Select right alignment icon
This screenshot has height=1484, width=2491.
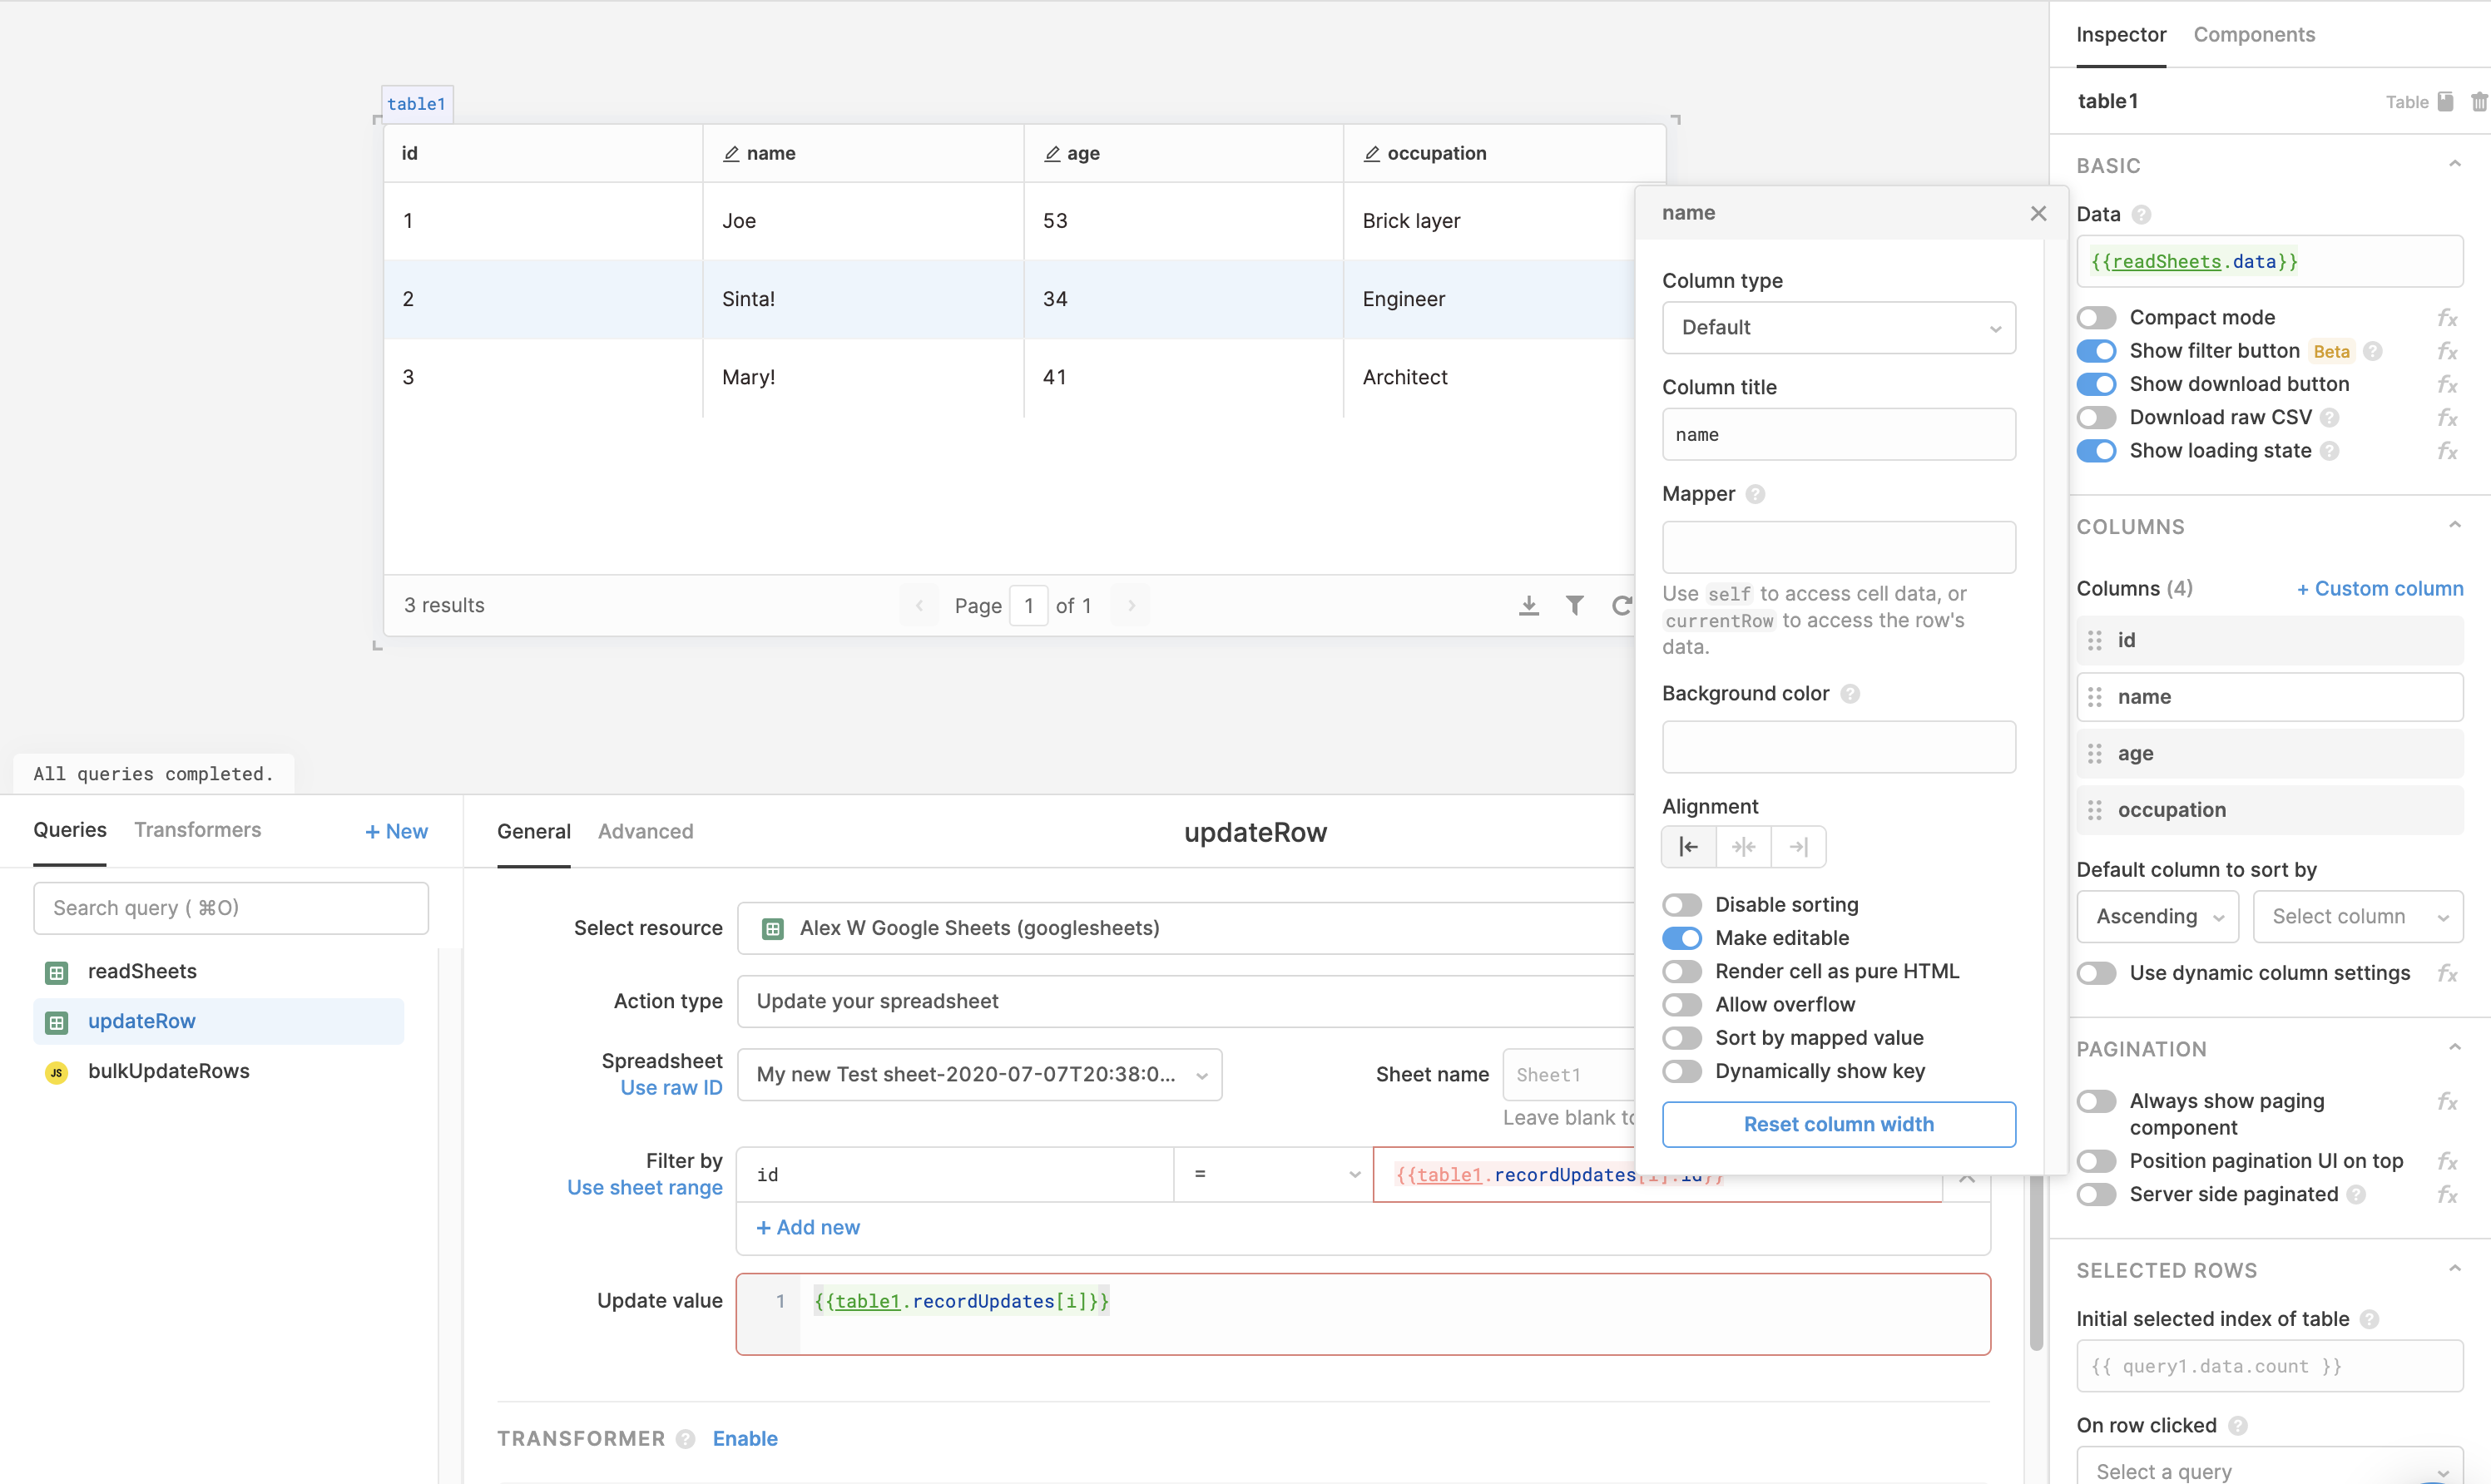click(1798, 847)
